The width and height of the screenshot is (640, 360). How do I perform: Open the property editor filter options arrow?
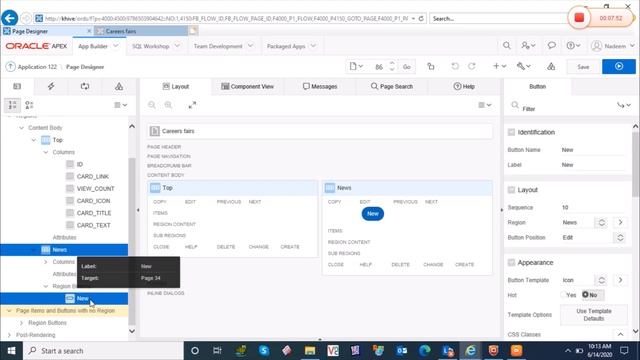pyautogui.click(x=623, y=105)
